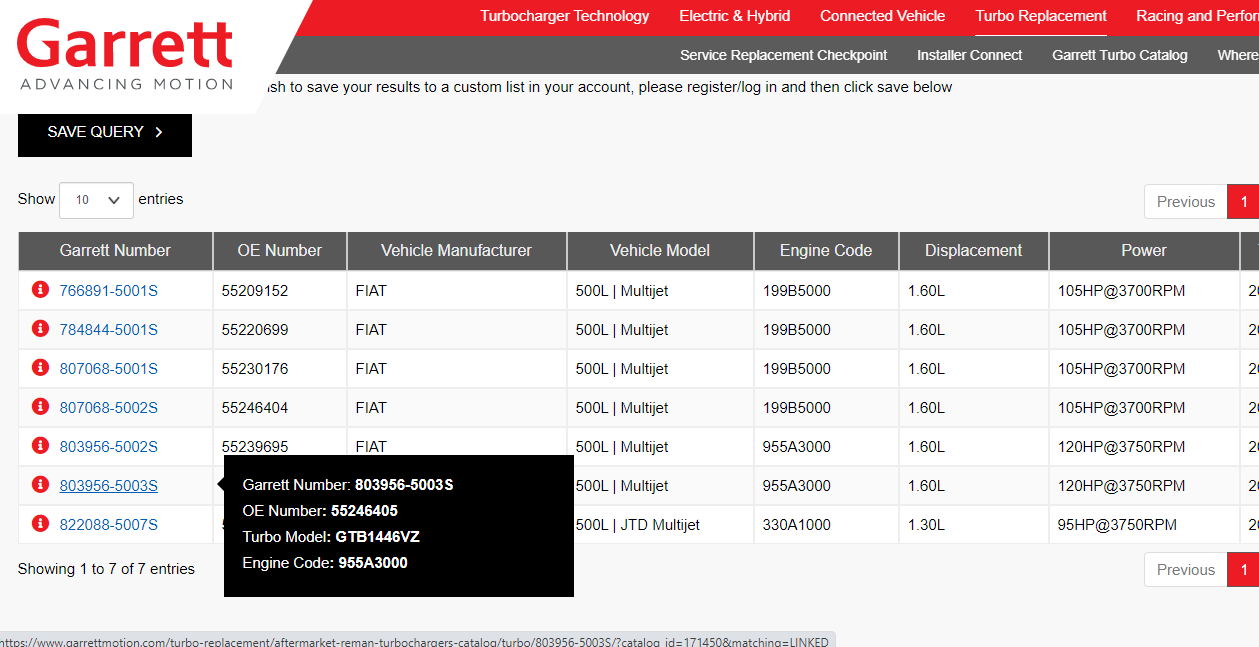Select OE number cell 55220699

[x=280, y=330]
